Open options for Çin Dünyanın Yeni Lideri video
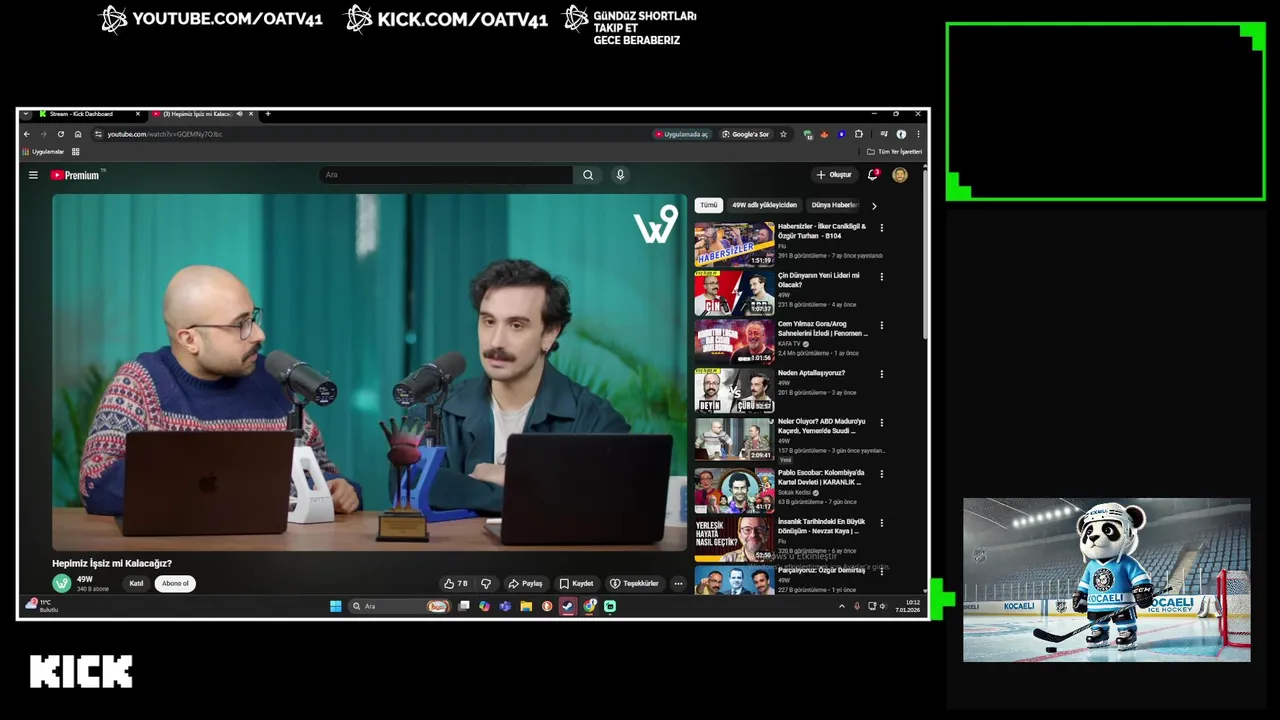This screenshot has height=720, width=1280. coord(881,277)
